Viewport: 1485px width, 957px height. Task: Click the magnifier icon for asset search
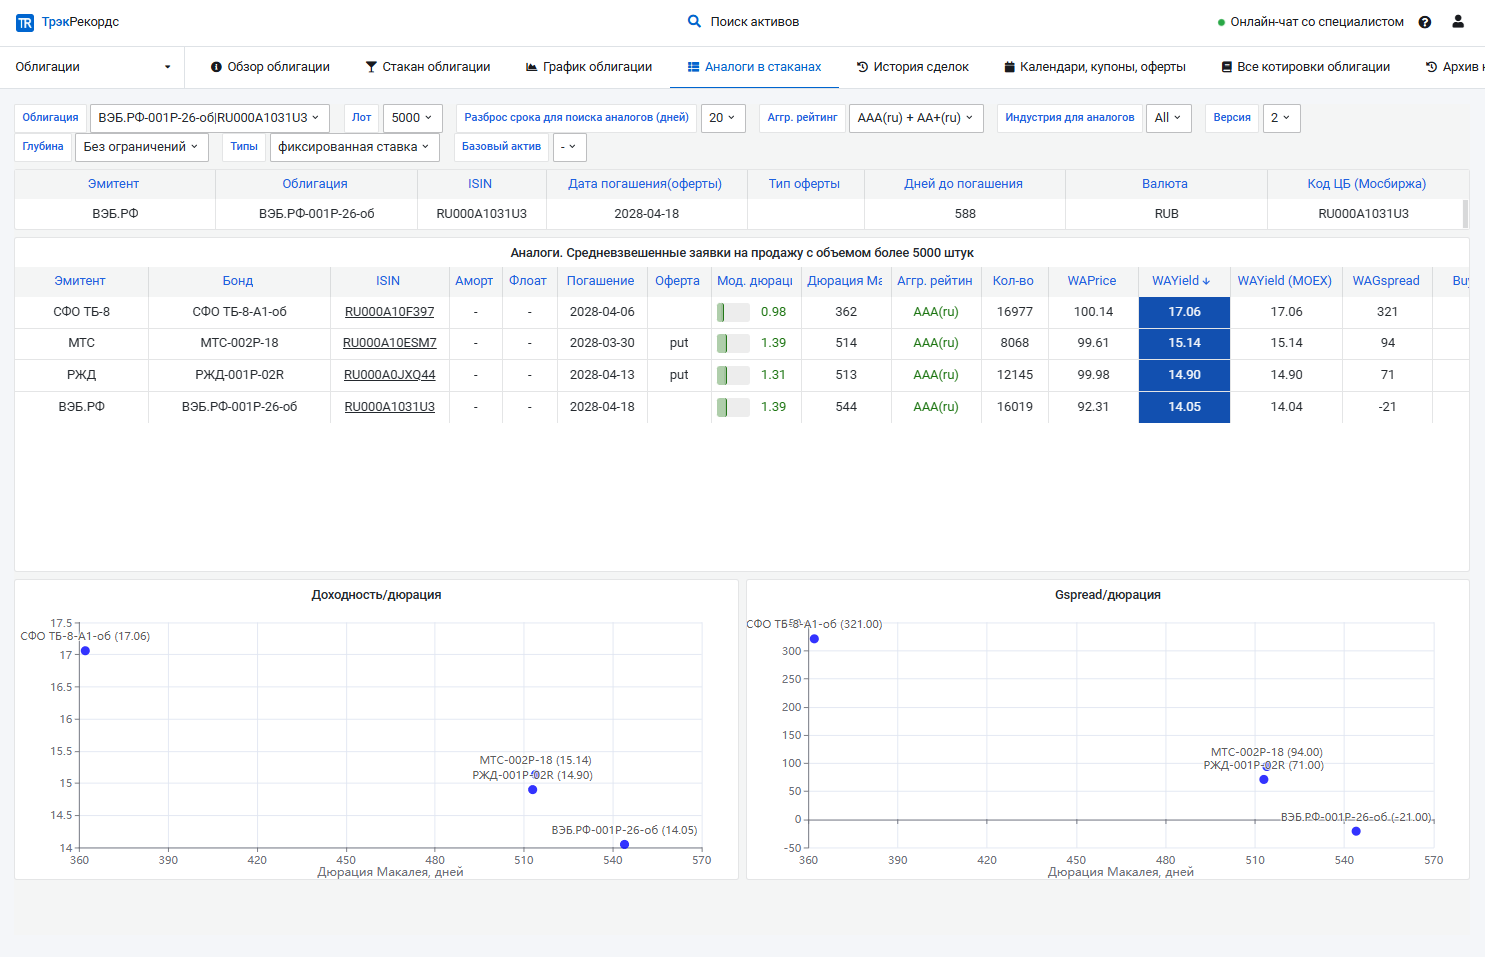tap(694, 21)
